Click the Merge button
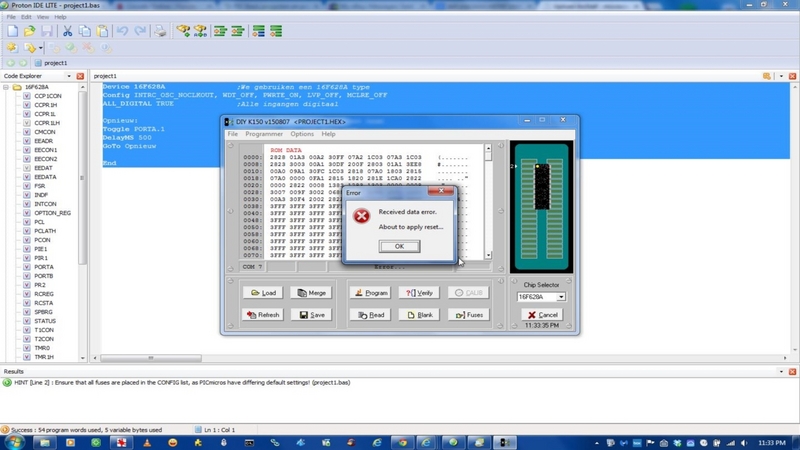This screenshot has width=800, height=450. click(311, 293)
